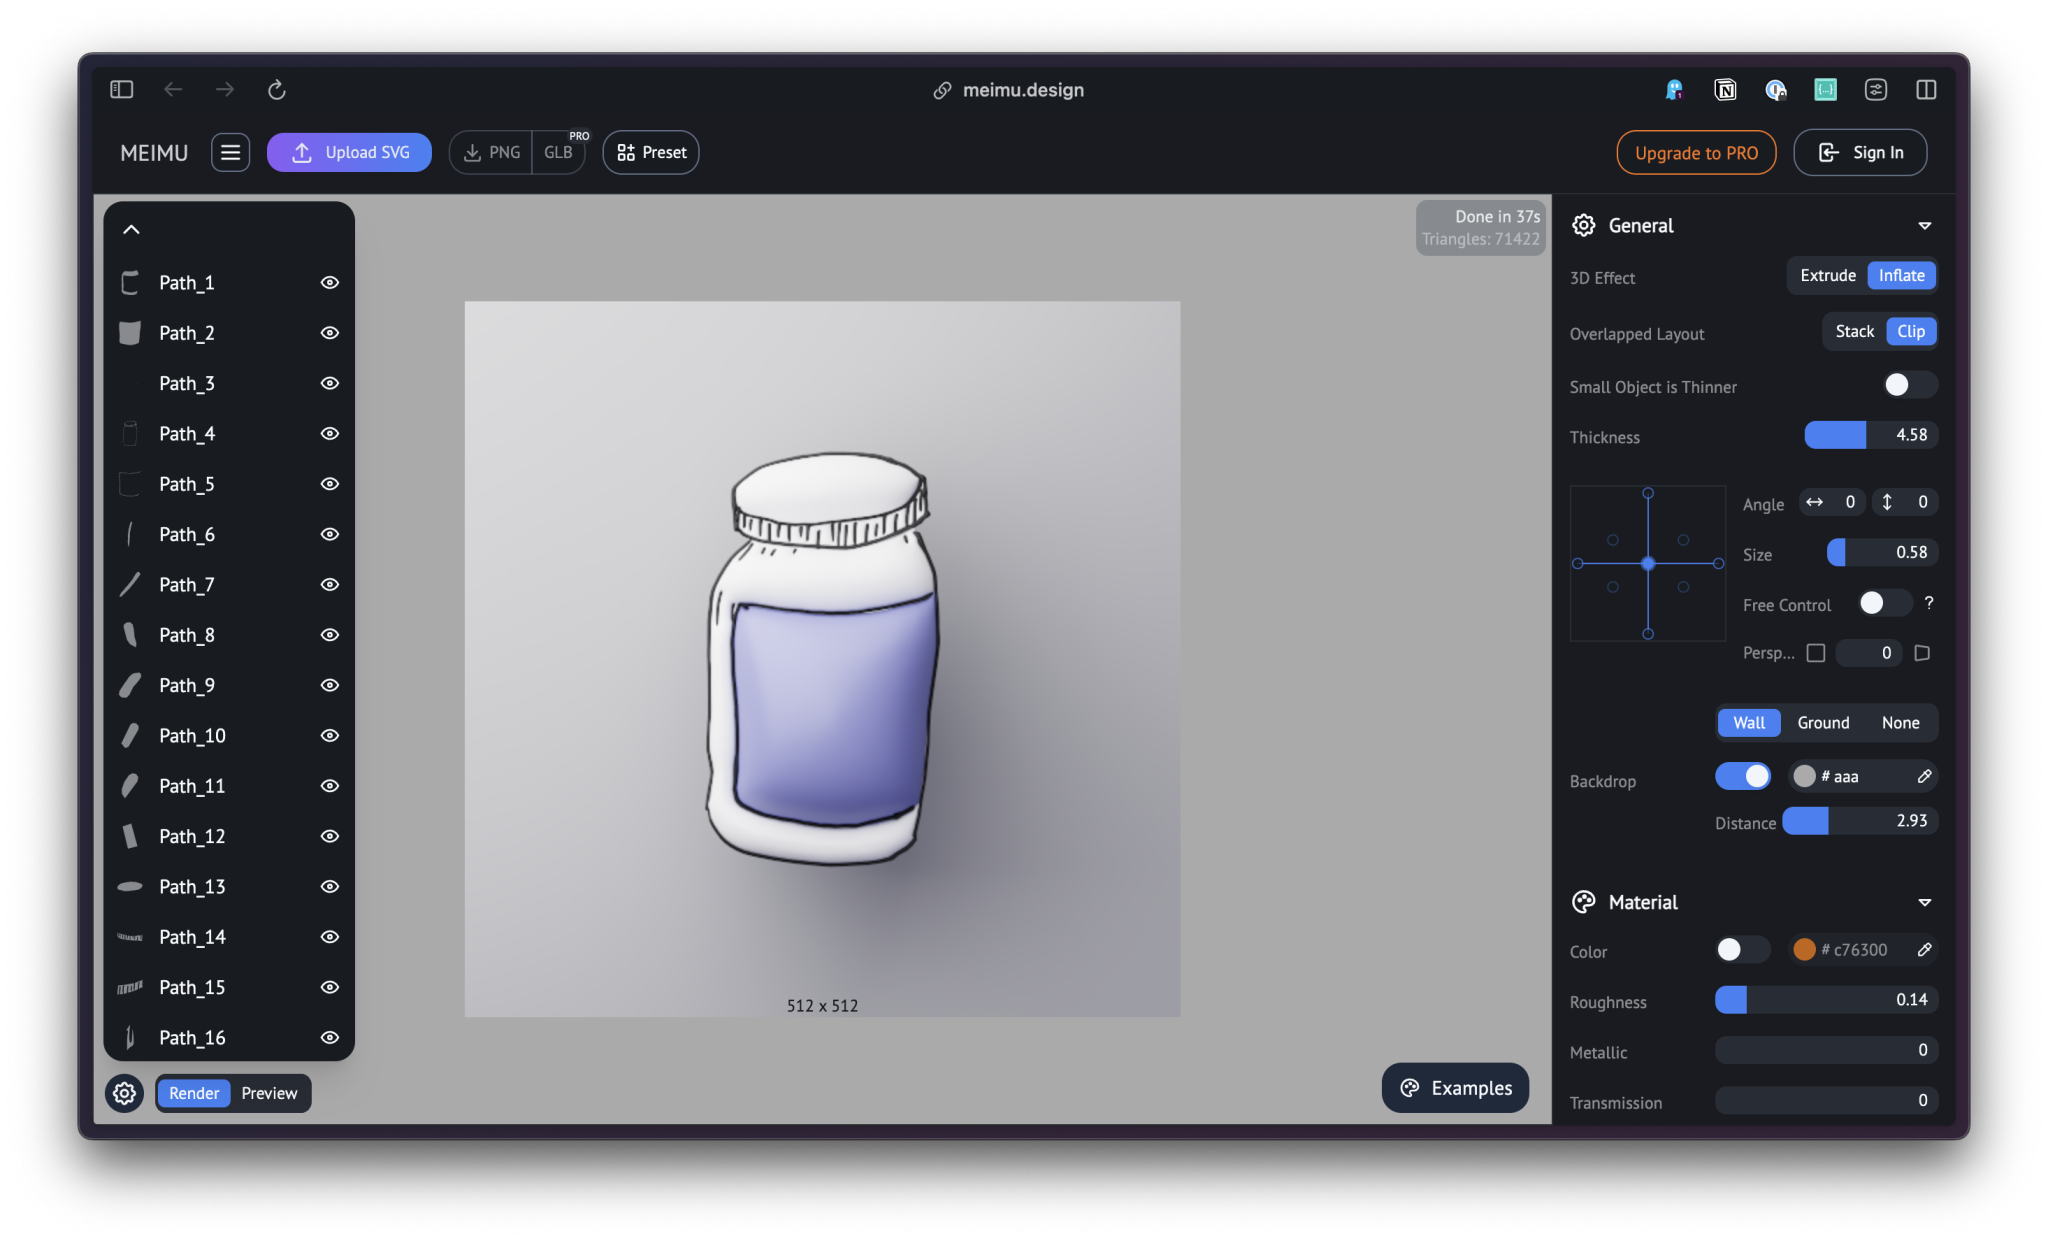Collapse the General section
The width and height of the screenshot is (2048, 1243).
[x=1924, y=226]
